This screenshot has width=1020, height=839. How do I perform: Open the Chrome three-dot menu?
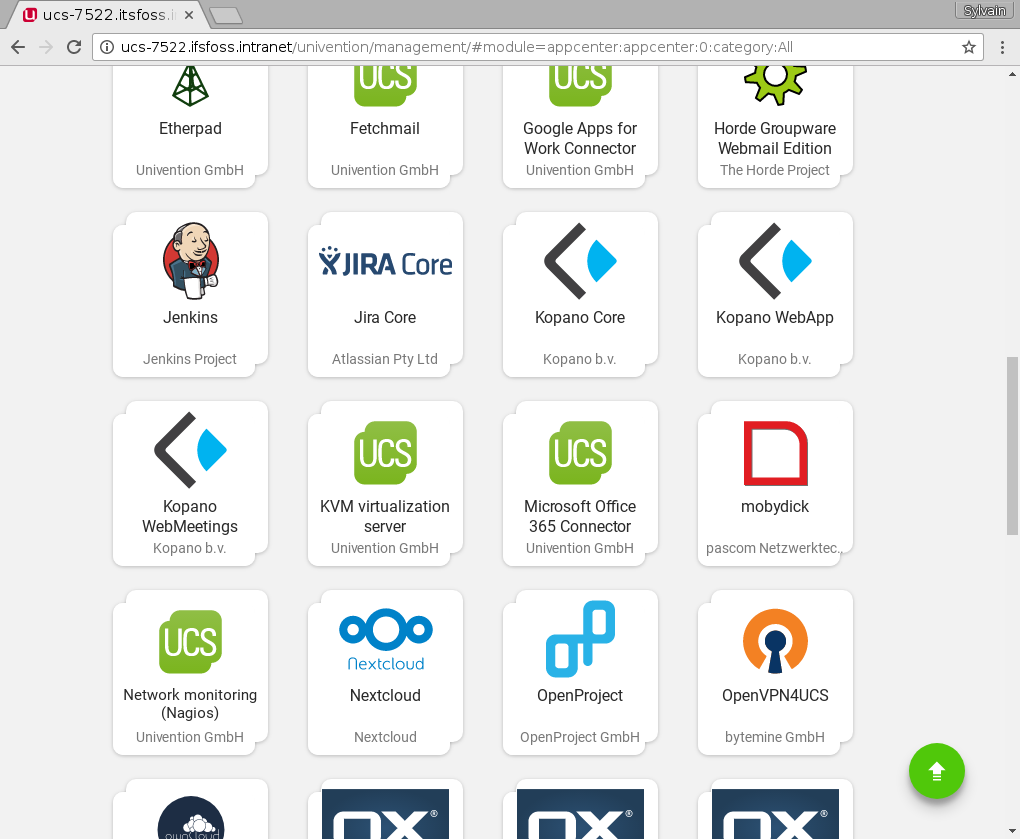pos(1002,47)
